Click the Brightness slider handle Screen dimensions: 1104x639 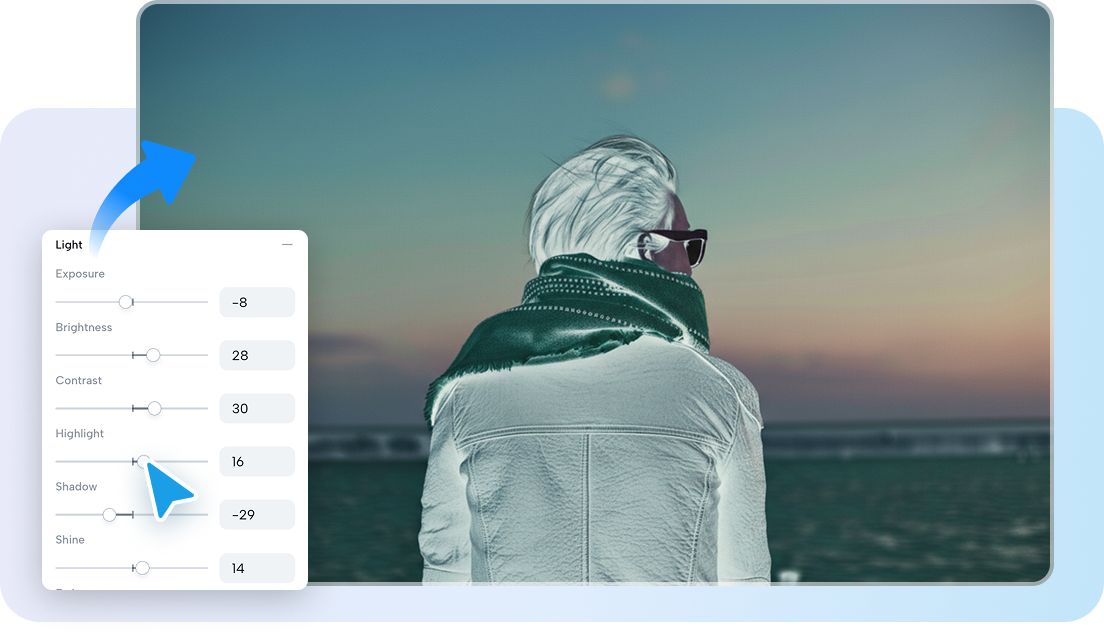152,354
